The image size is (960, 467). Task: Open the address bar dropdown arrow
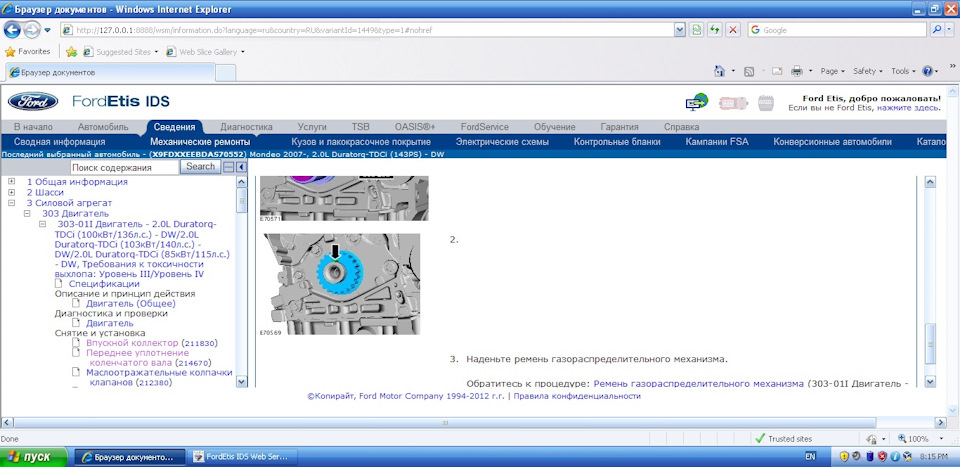tap(679, 29)
